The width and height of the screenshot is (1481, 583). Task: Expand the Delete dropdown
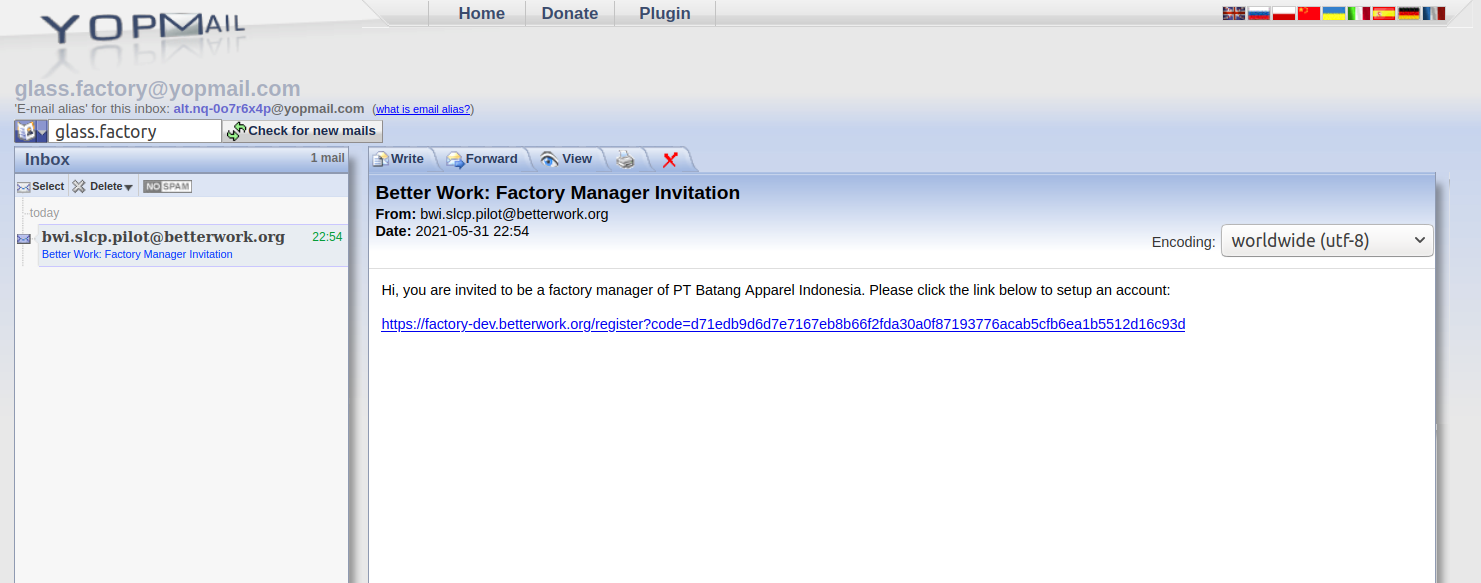point(103,186)
